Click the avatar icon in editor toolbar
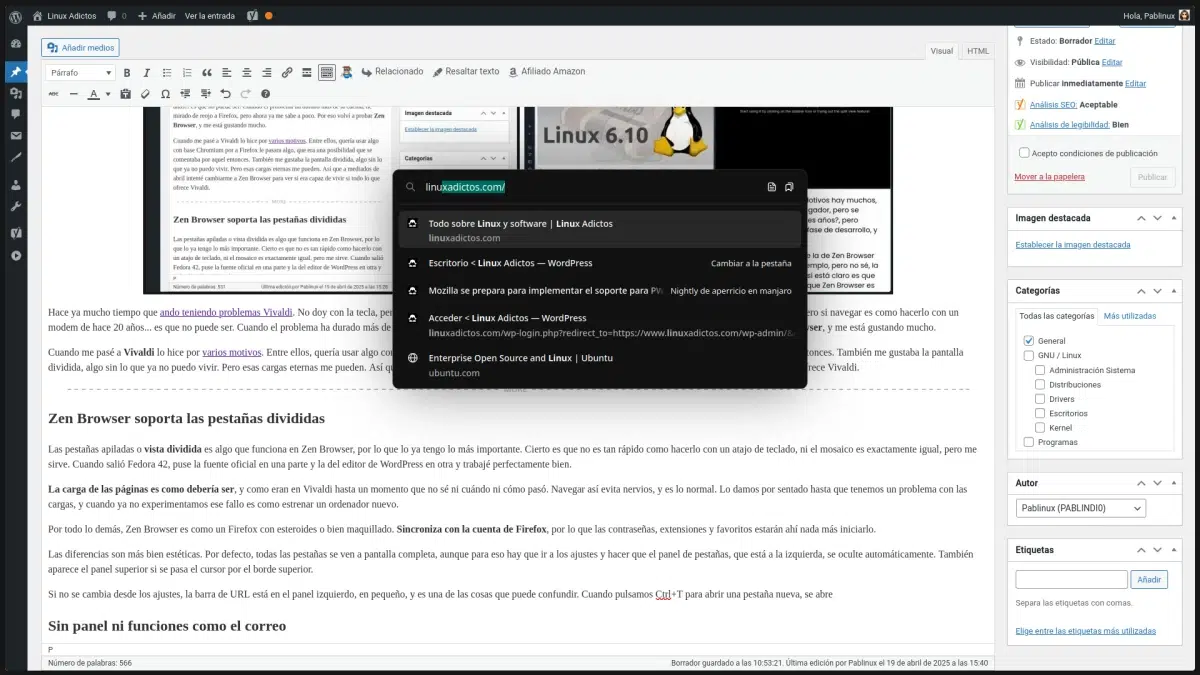 (x=347, y=73)
